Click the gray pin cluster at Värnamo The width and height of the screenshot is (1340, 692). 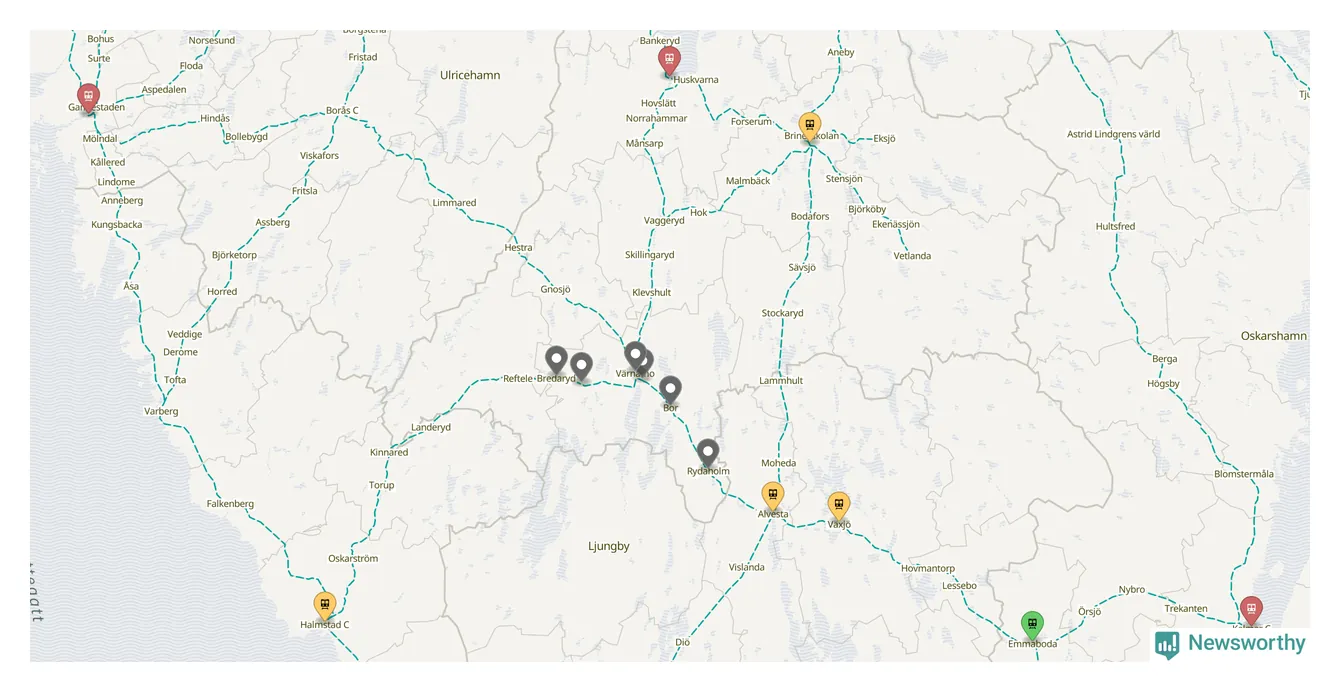point(638,358)
